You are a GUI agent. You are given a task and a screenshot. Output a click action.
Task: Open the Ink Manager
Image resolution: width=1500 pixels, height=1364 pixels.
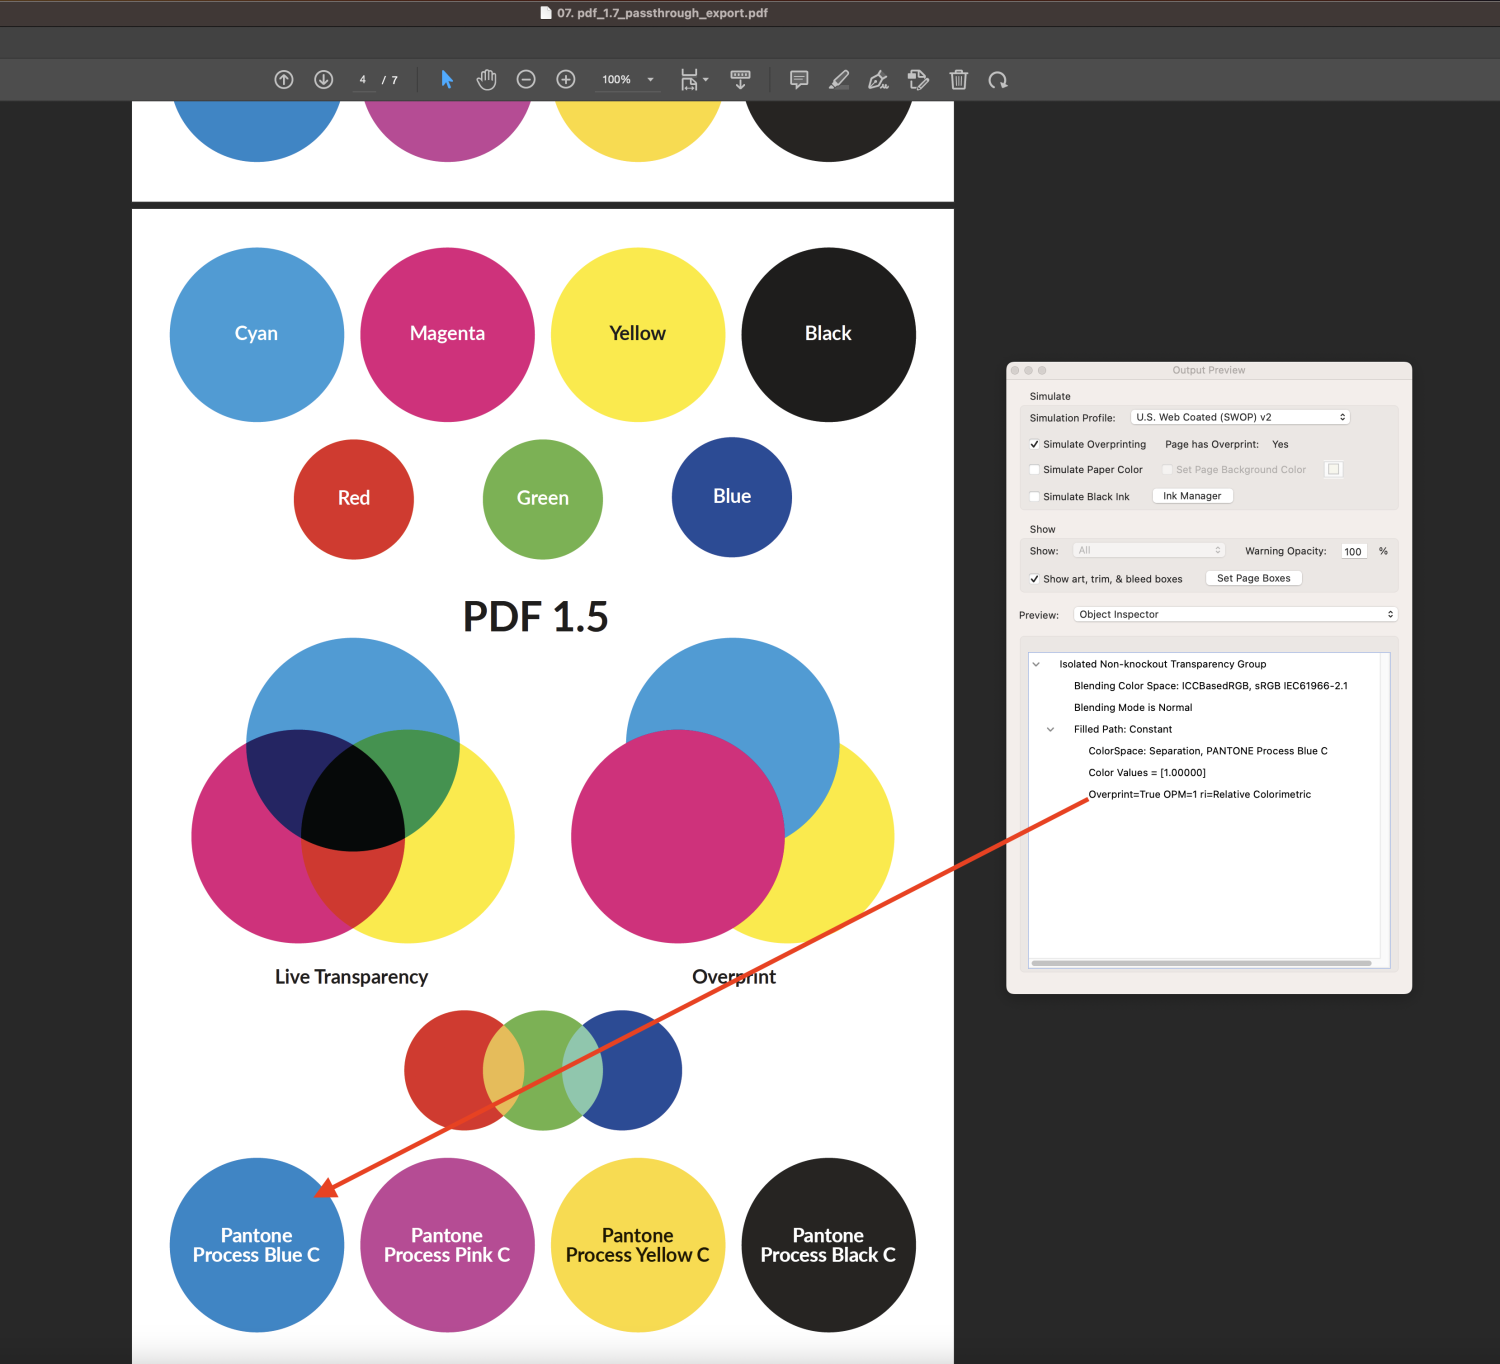click(1191, 495)
